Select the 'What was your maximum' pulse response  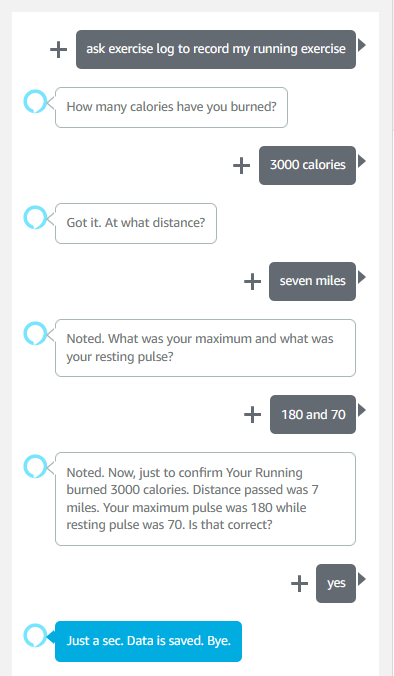point(205,348)
